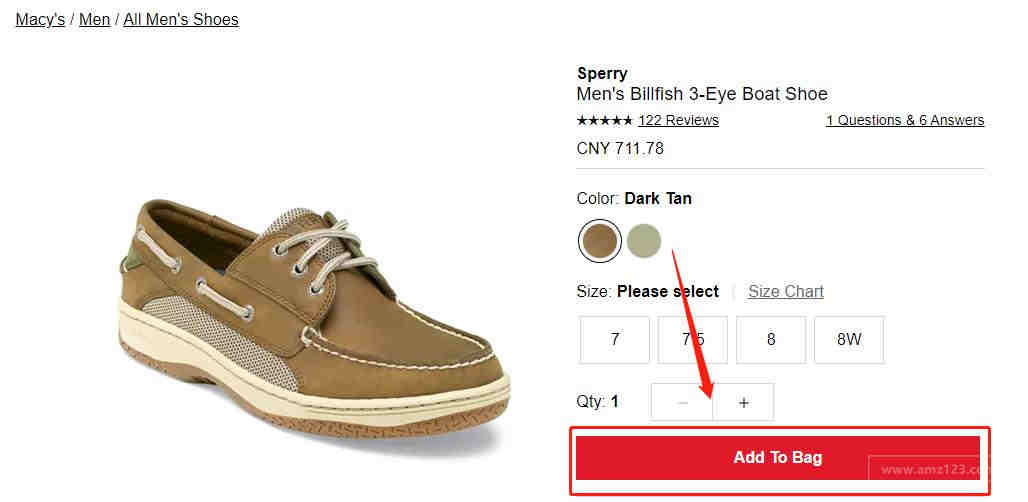
Task: Decrease quantity with the minus button
Action: 682,402
